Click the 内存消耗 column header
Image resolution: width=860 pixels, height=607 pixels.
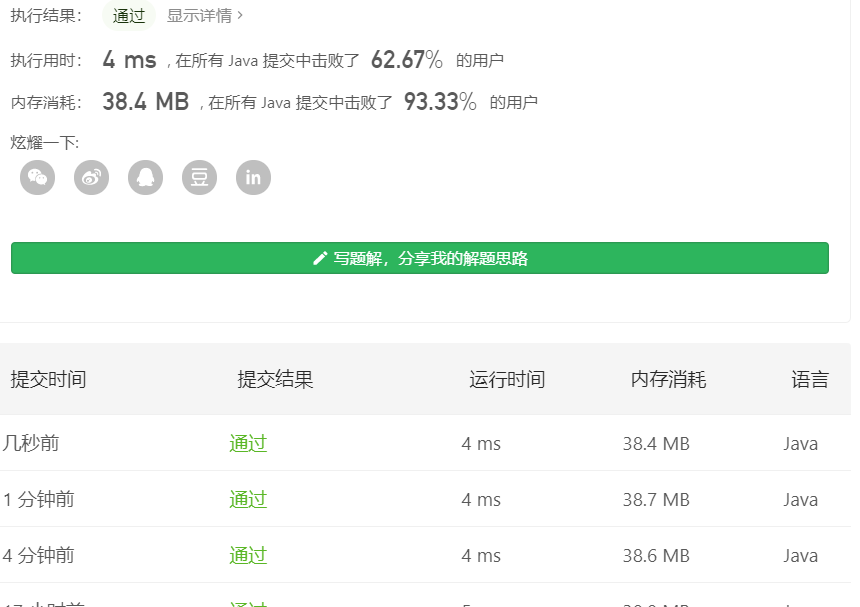click(x=668, y=379)
